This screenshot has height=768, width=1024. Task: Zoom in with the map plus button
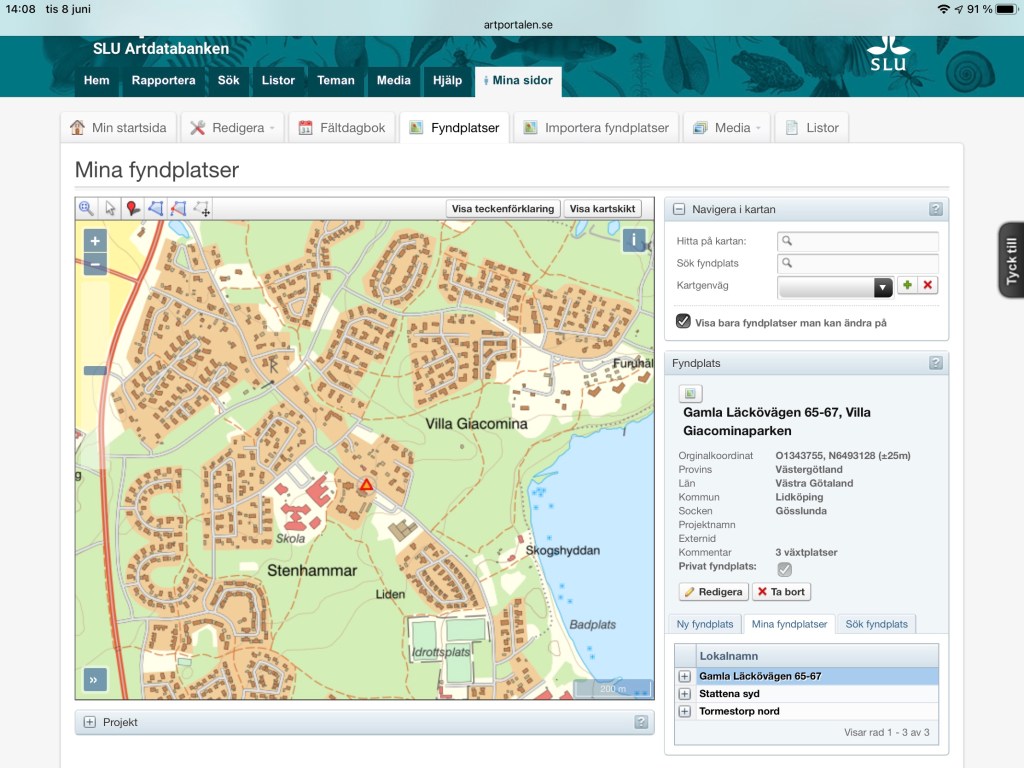point(95,240)
